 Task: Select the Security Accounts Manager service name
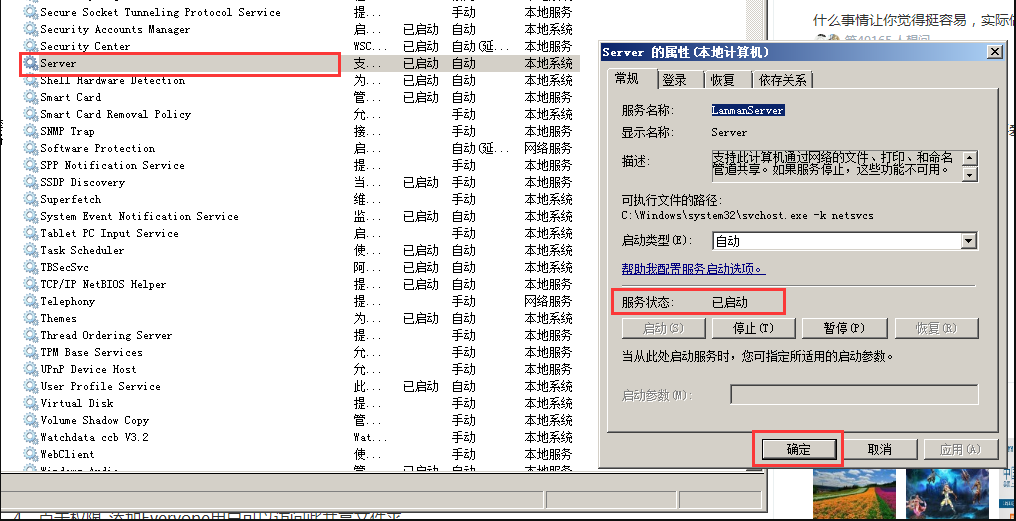pos(115,30)
